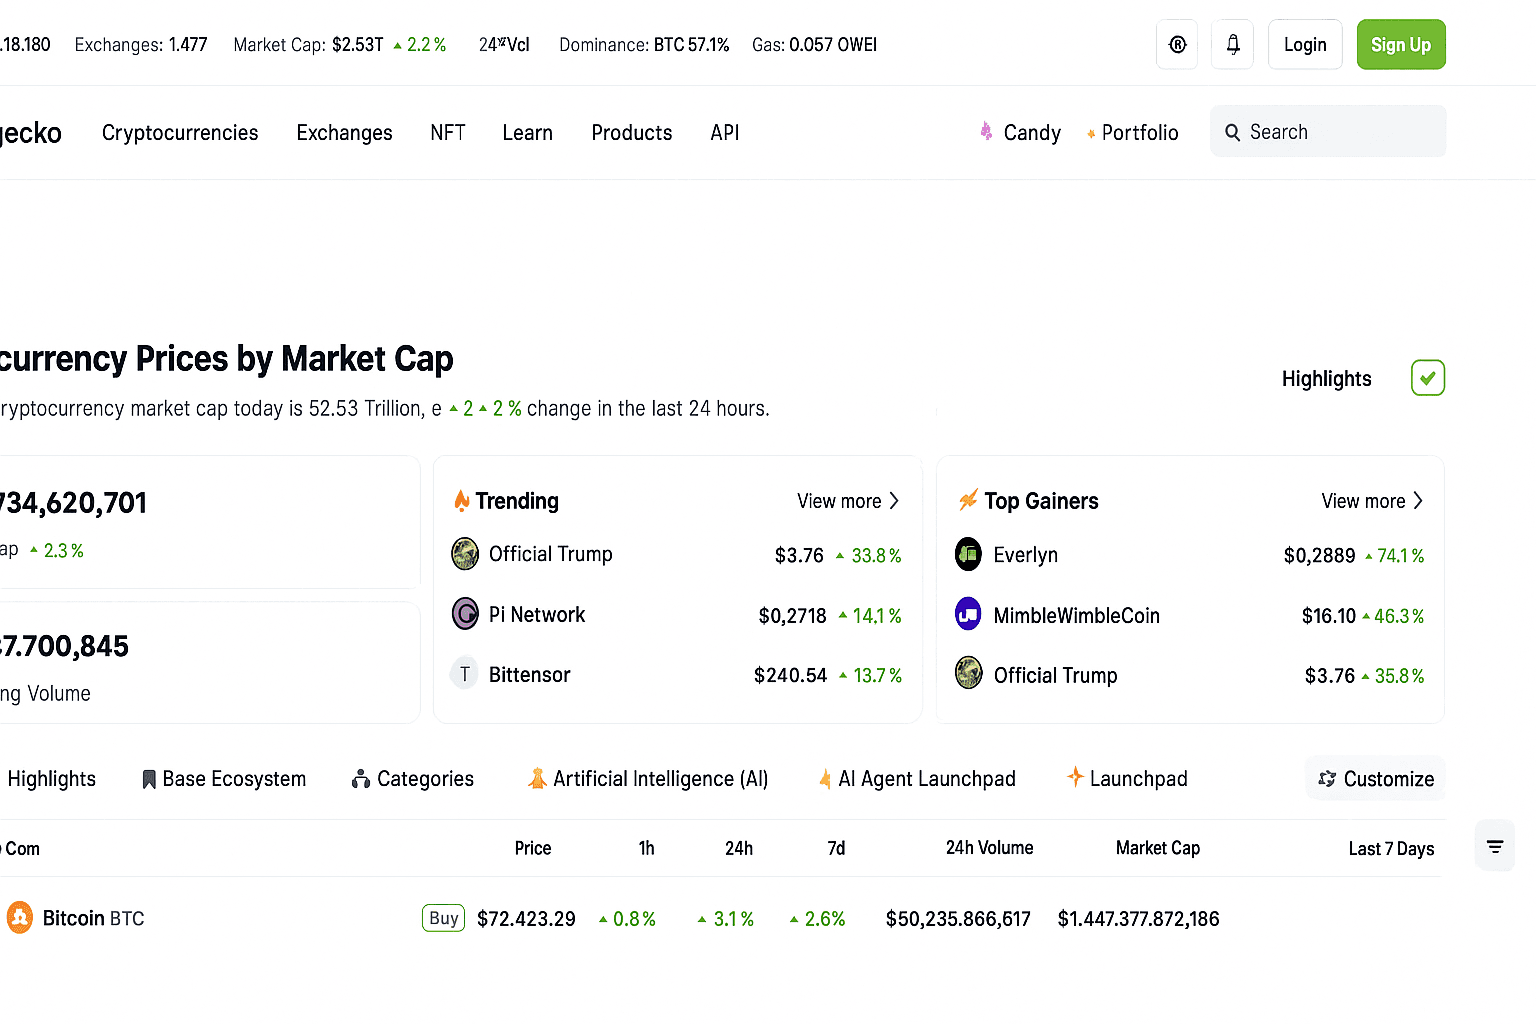Open the Cryptocurrencies menu
The image size is (1536, 1024).
pos(180,133)
